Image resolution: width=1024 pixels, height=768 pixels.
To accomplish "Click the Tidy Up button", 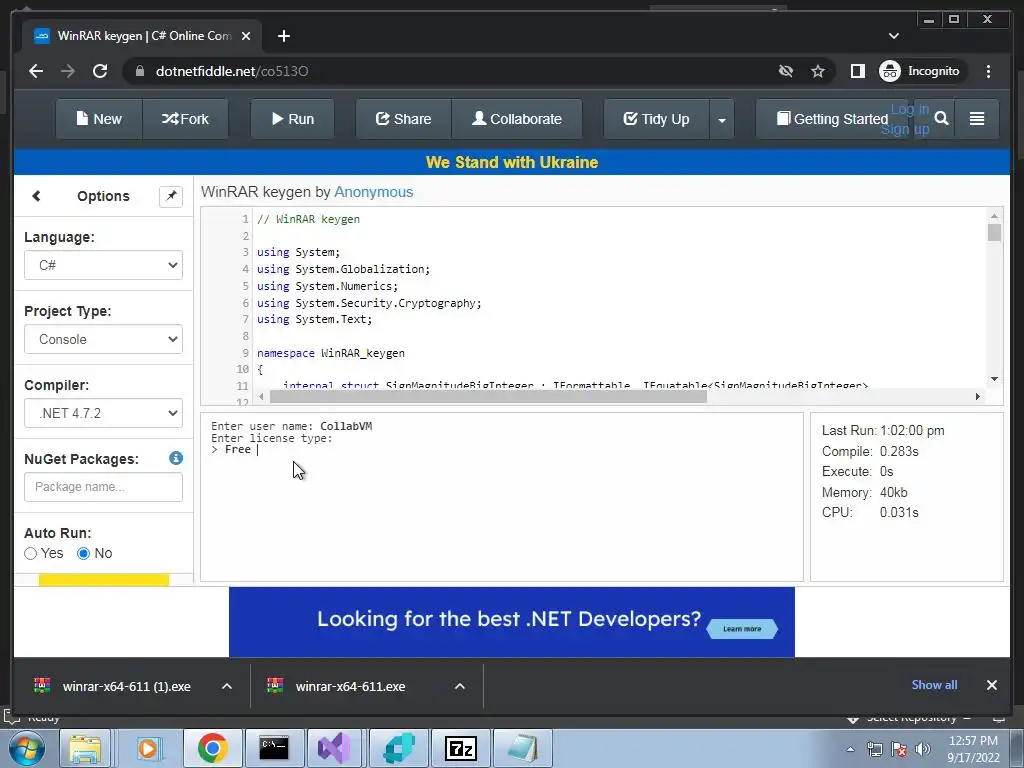I will (x=656, y=119).
